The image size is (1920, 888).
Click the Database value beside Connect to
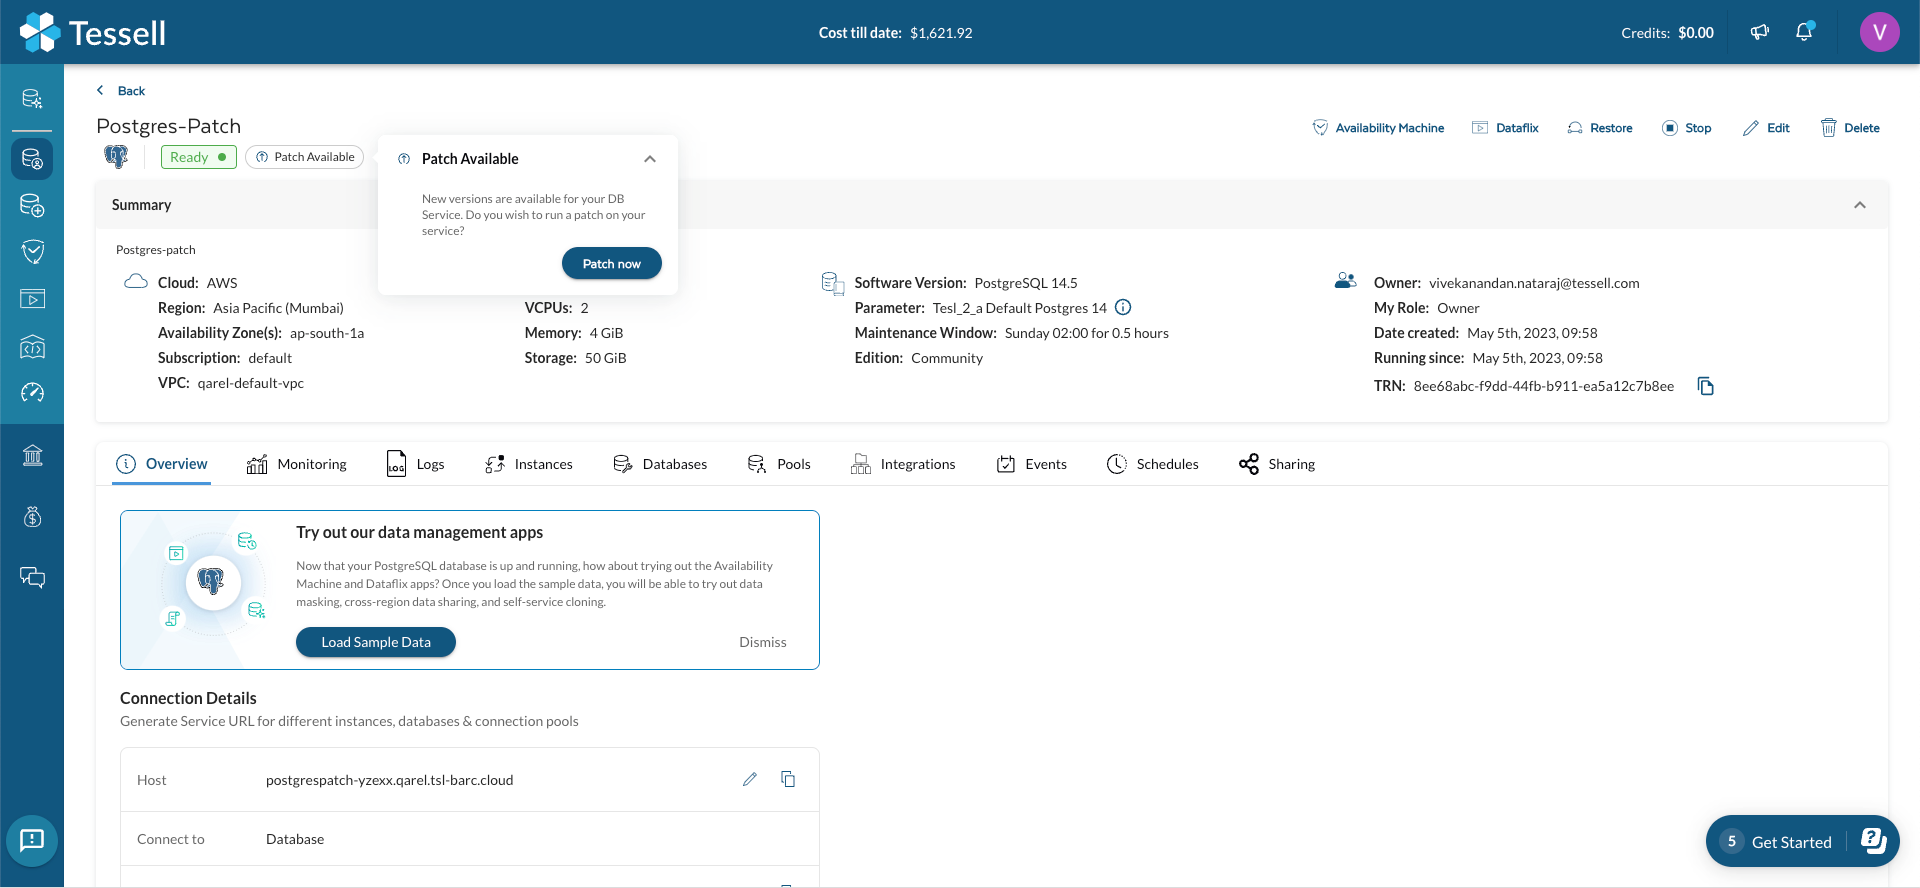tap(295, 839)
